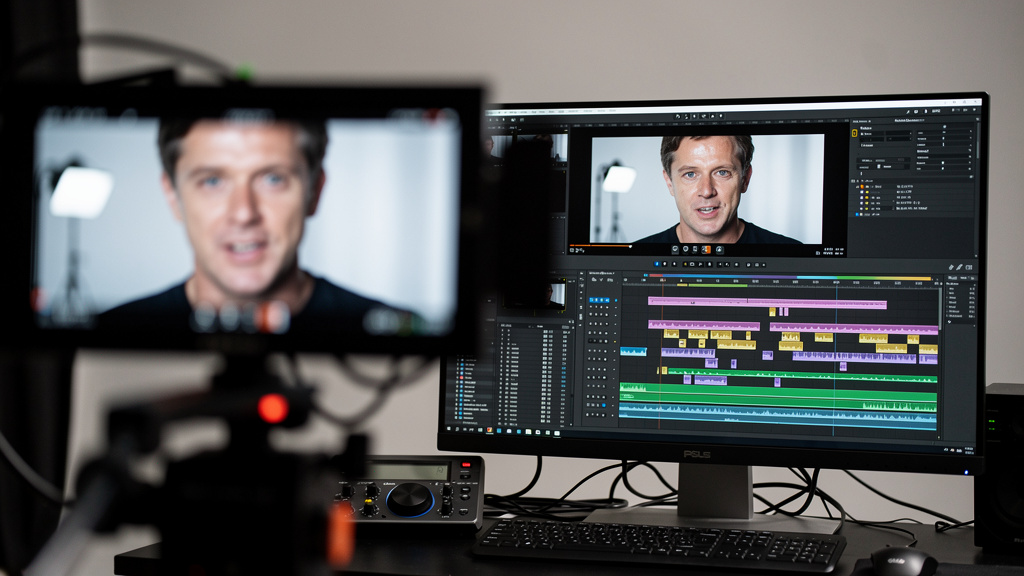The height and width of the screenshot is (576, 1024).
Task: Select the bottom blue audio waveform clip
Action: (x=778, y=417)
